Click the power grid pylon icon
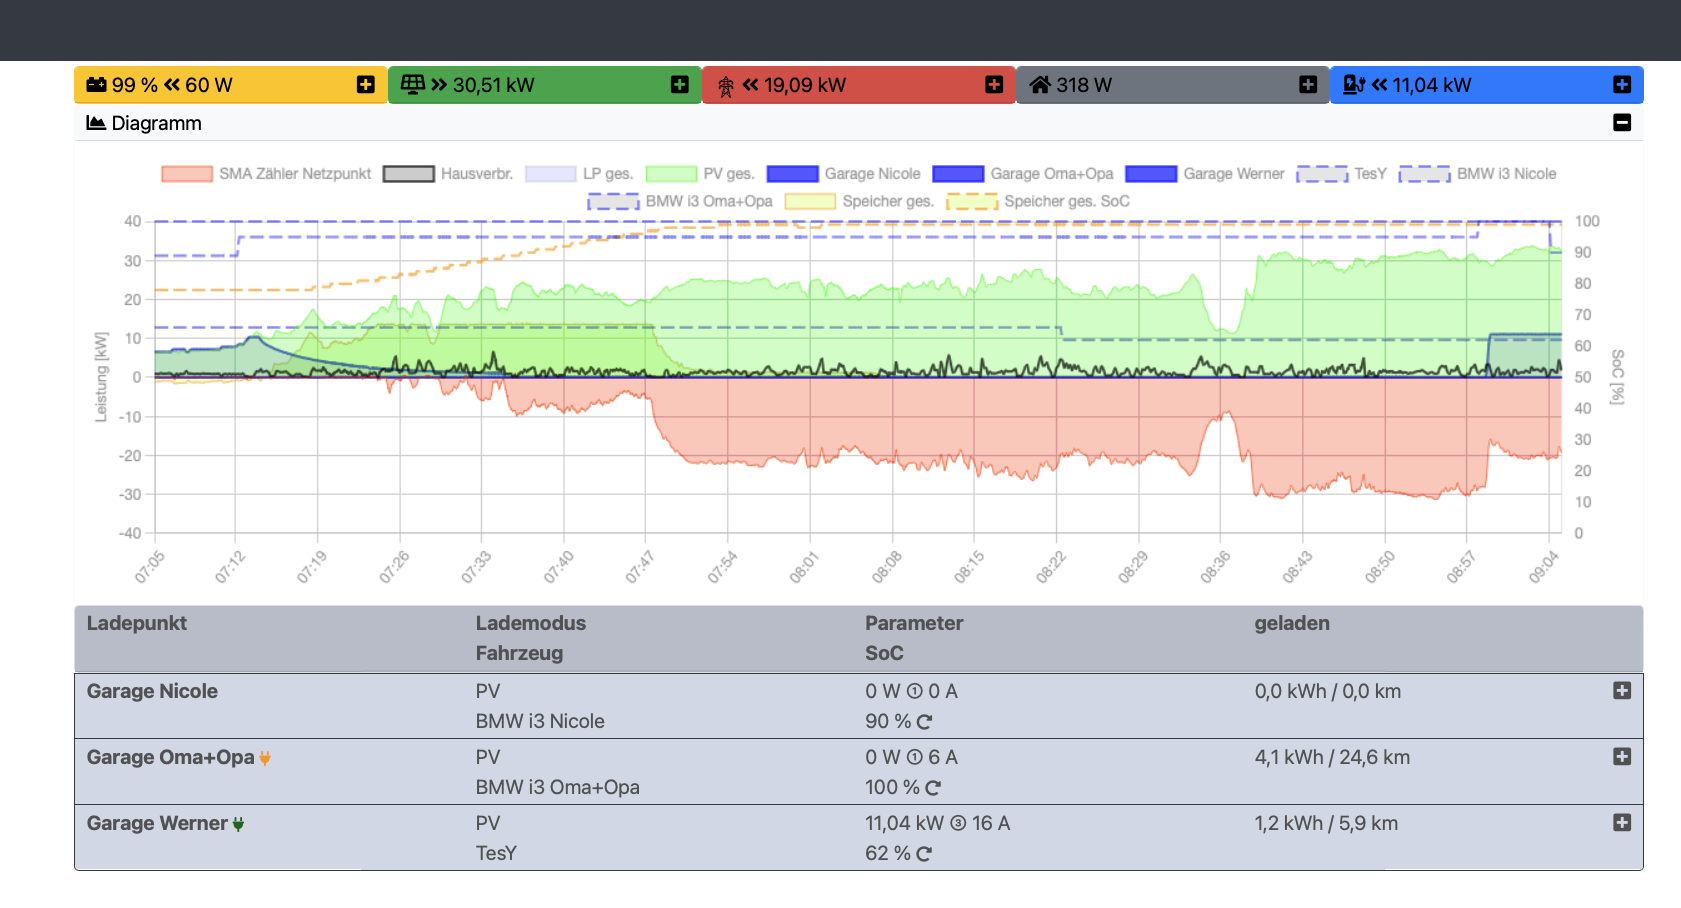 [x=726, y=87]
